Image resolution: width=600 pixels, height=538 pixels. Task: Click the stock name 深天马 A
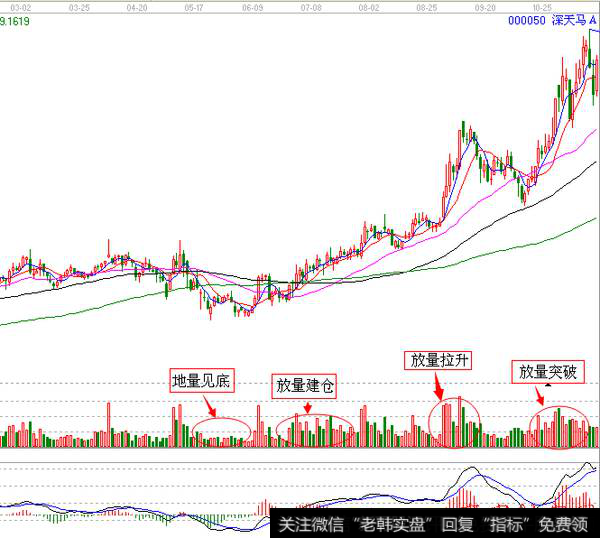point(574,20)
